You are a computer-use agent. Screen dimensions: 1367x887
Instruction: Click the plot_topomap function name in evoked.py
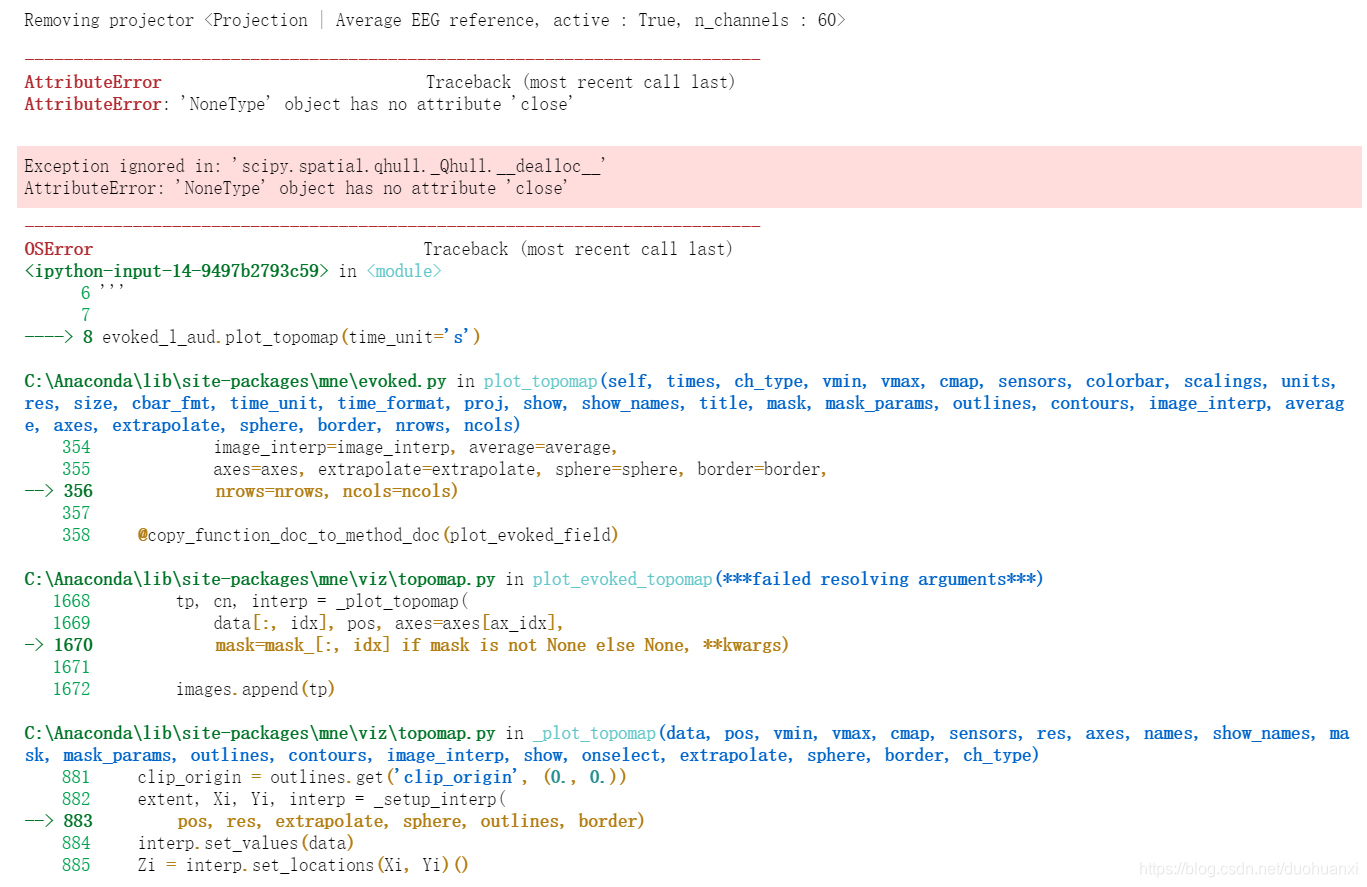coord(541,381)
